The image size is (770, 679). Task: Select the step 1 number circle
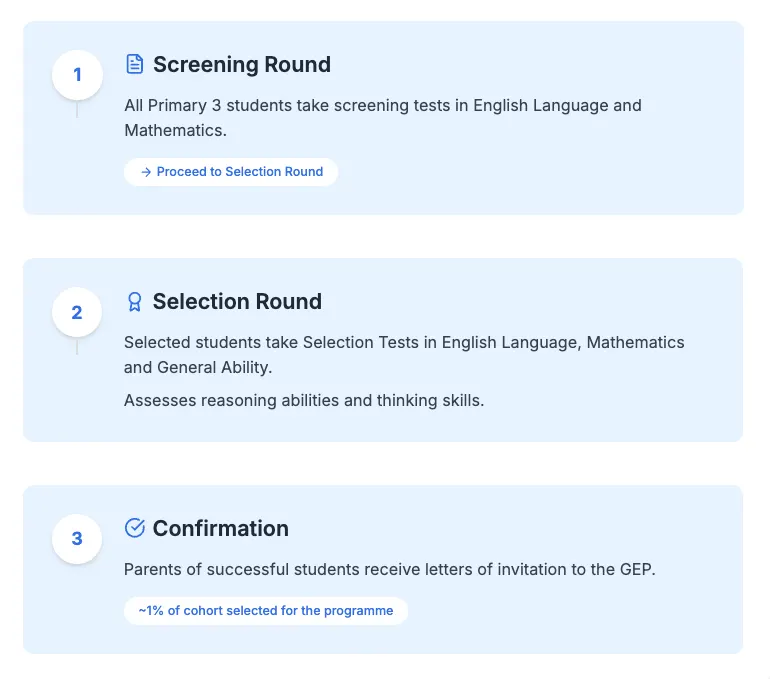pos(77,75)
